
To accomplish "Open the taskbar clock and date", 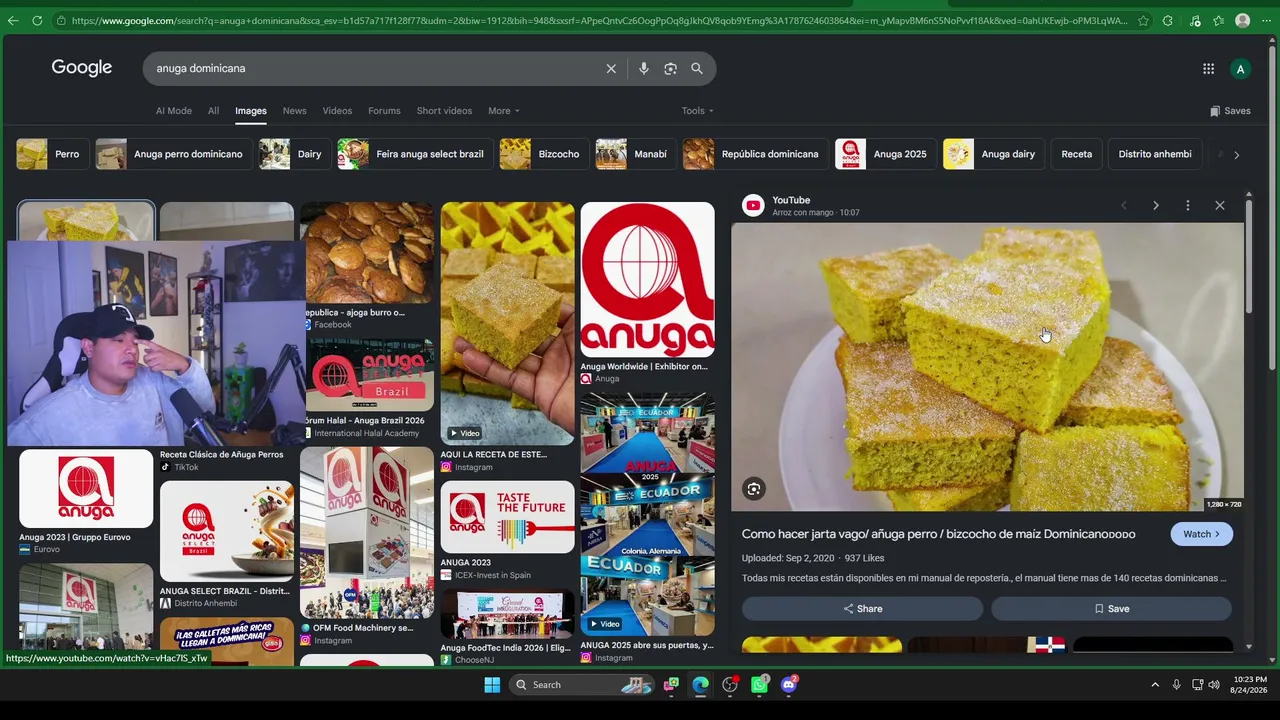I will tap(1250, 685).
